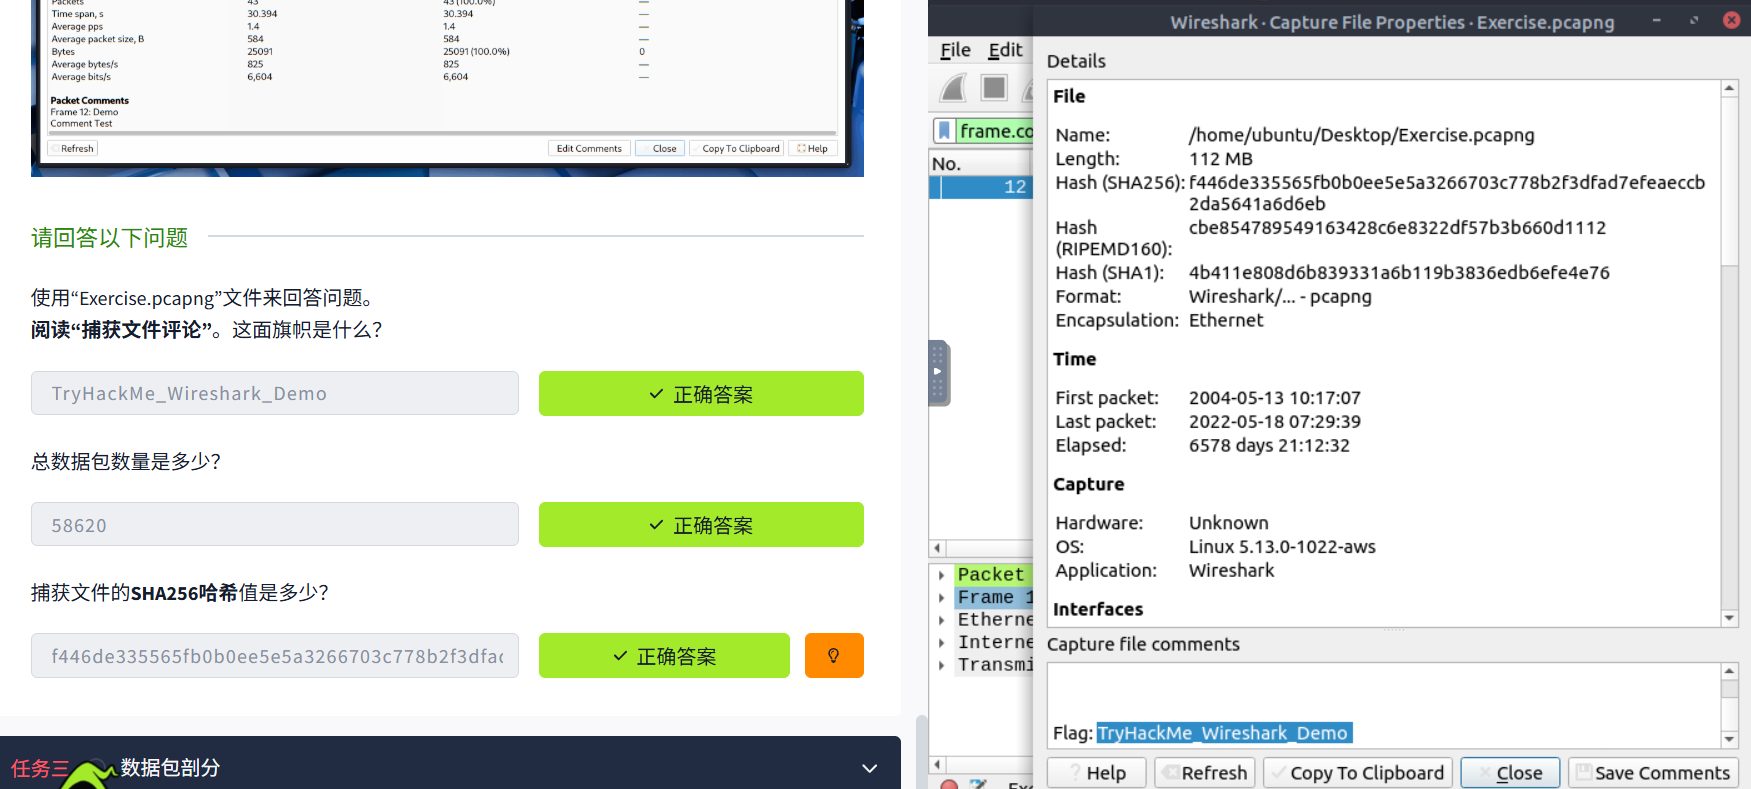The height and width of the screenshot is (789, 1751).
Task: Click the splitter handle above Capture file comments
Action: (x=1394, y=630)
